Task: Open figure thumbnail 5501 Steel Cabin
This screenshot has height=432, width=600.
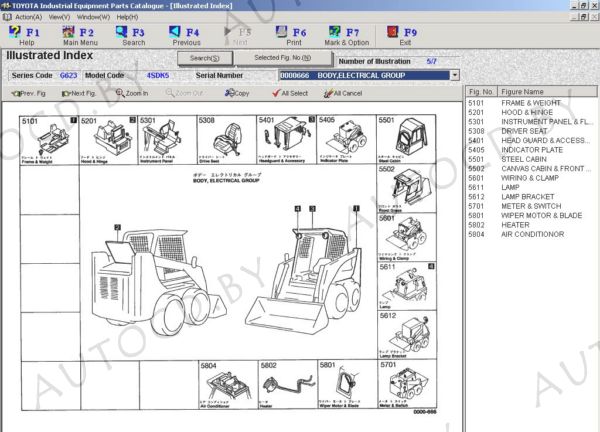Action: click(406, 140)
